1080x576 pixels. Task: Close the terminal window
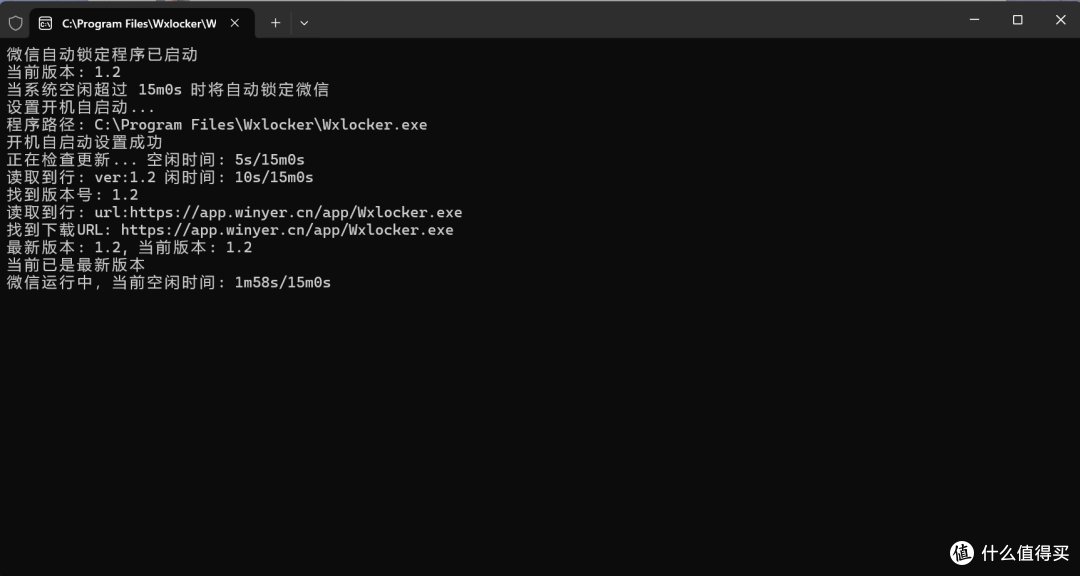point(1060,20)
